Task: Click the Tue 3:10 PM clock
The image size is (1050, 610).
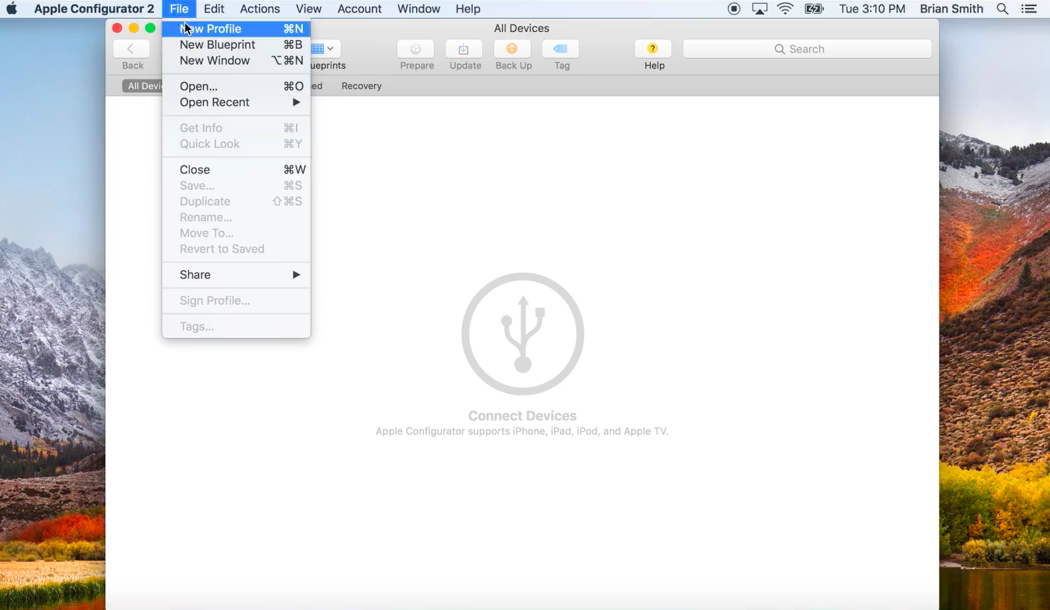Action: click(x=872, y=9)
